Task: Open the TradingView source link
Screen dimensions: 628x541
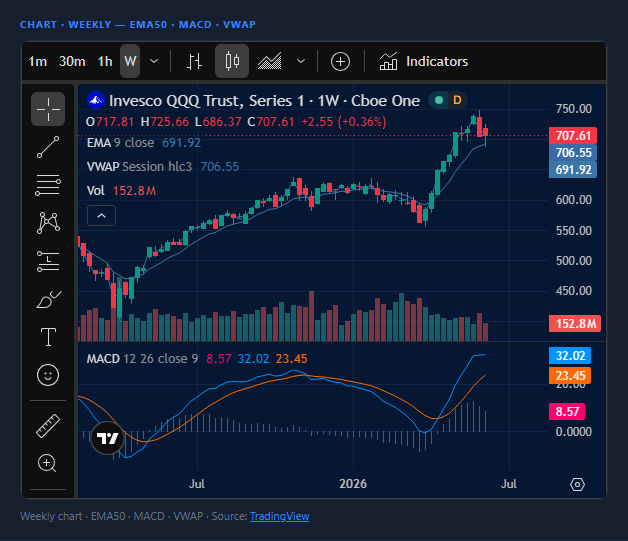Action: pyautogui.click(x=280, y=516)
